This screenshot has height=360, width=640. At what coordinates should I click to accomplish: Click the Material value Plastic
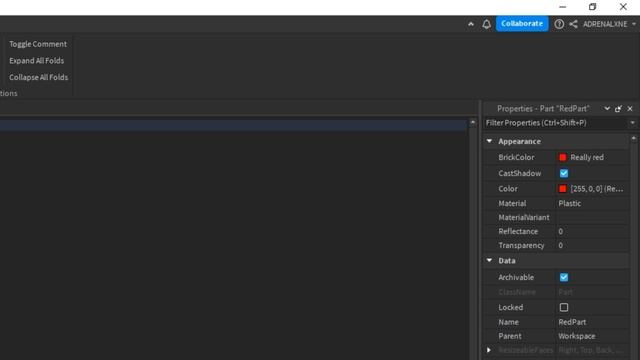(569, 203)
